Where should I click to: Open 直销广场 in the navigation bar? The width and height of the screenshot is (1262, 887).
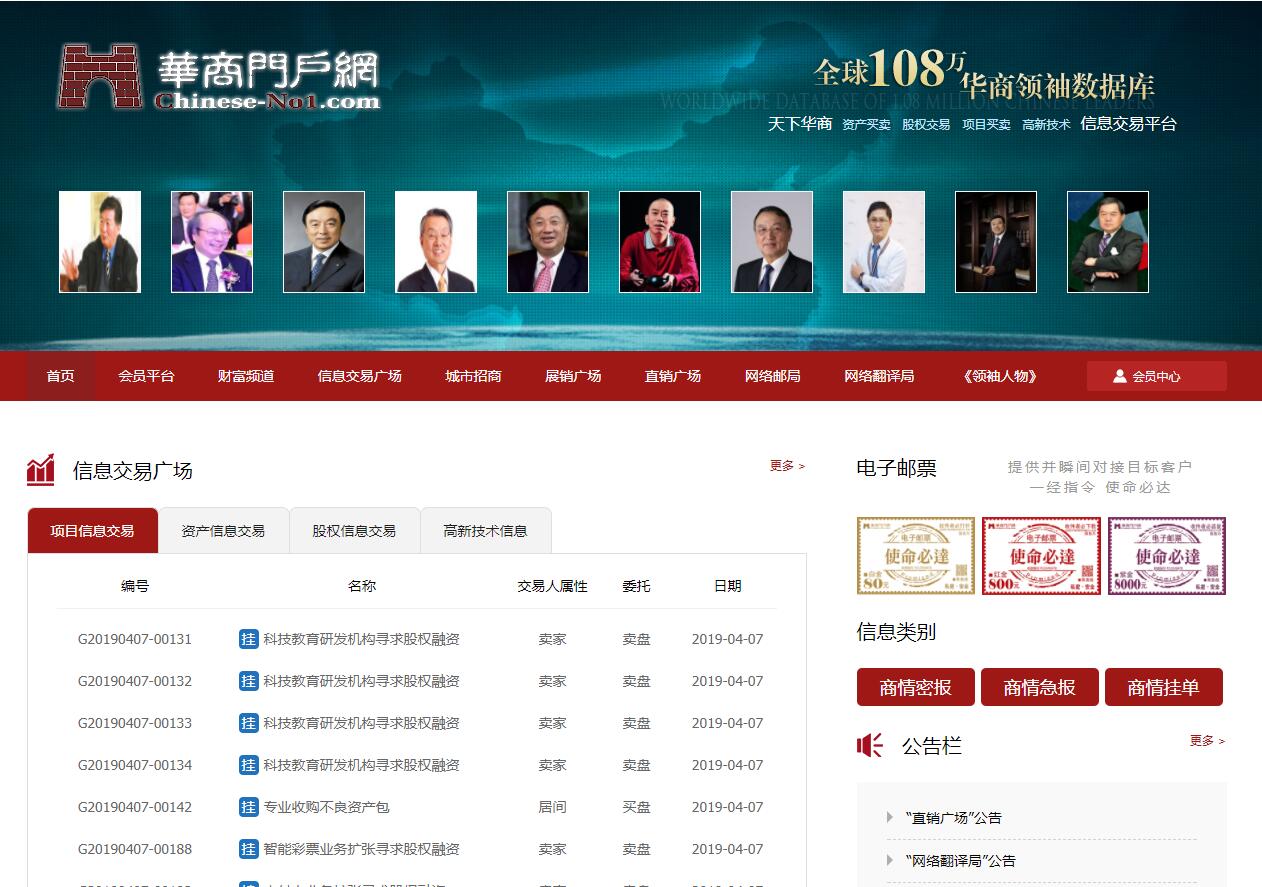673,376
